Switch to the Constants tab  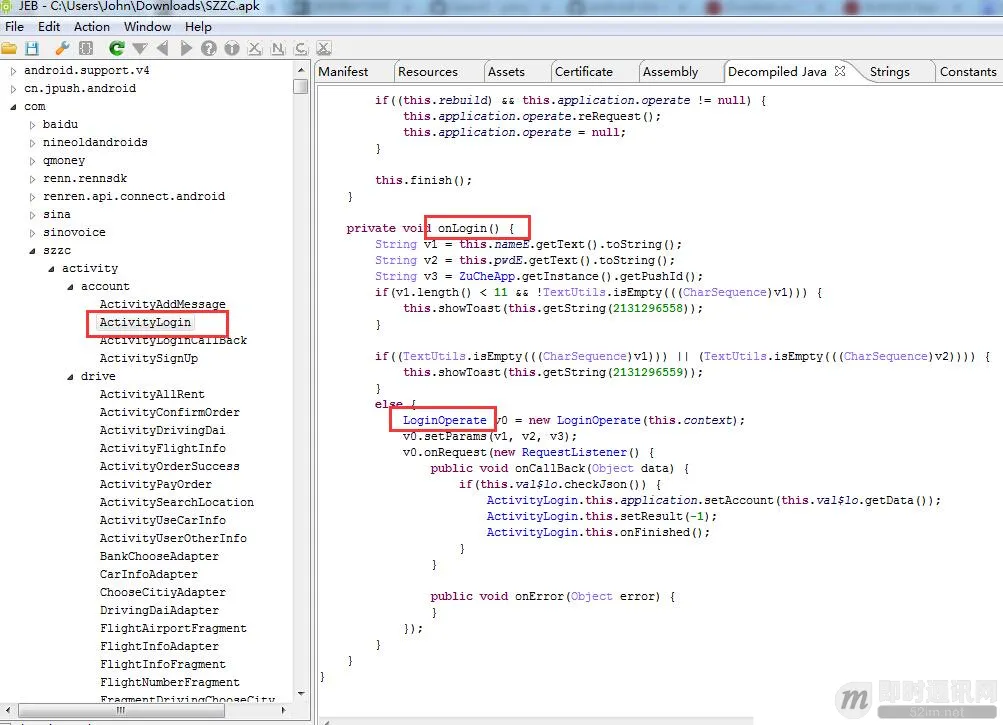(x=968, y=72)
